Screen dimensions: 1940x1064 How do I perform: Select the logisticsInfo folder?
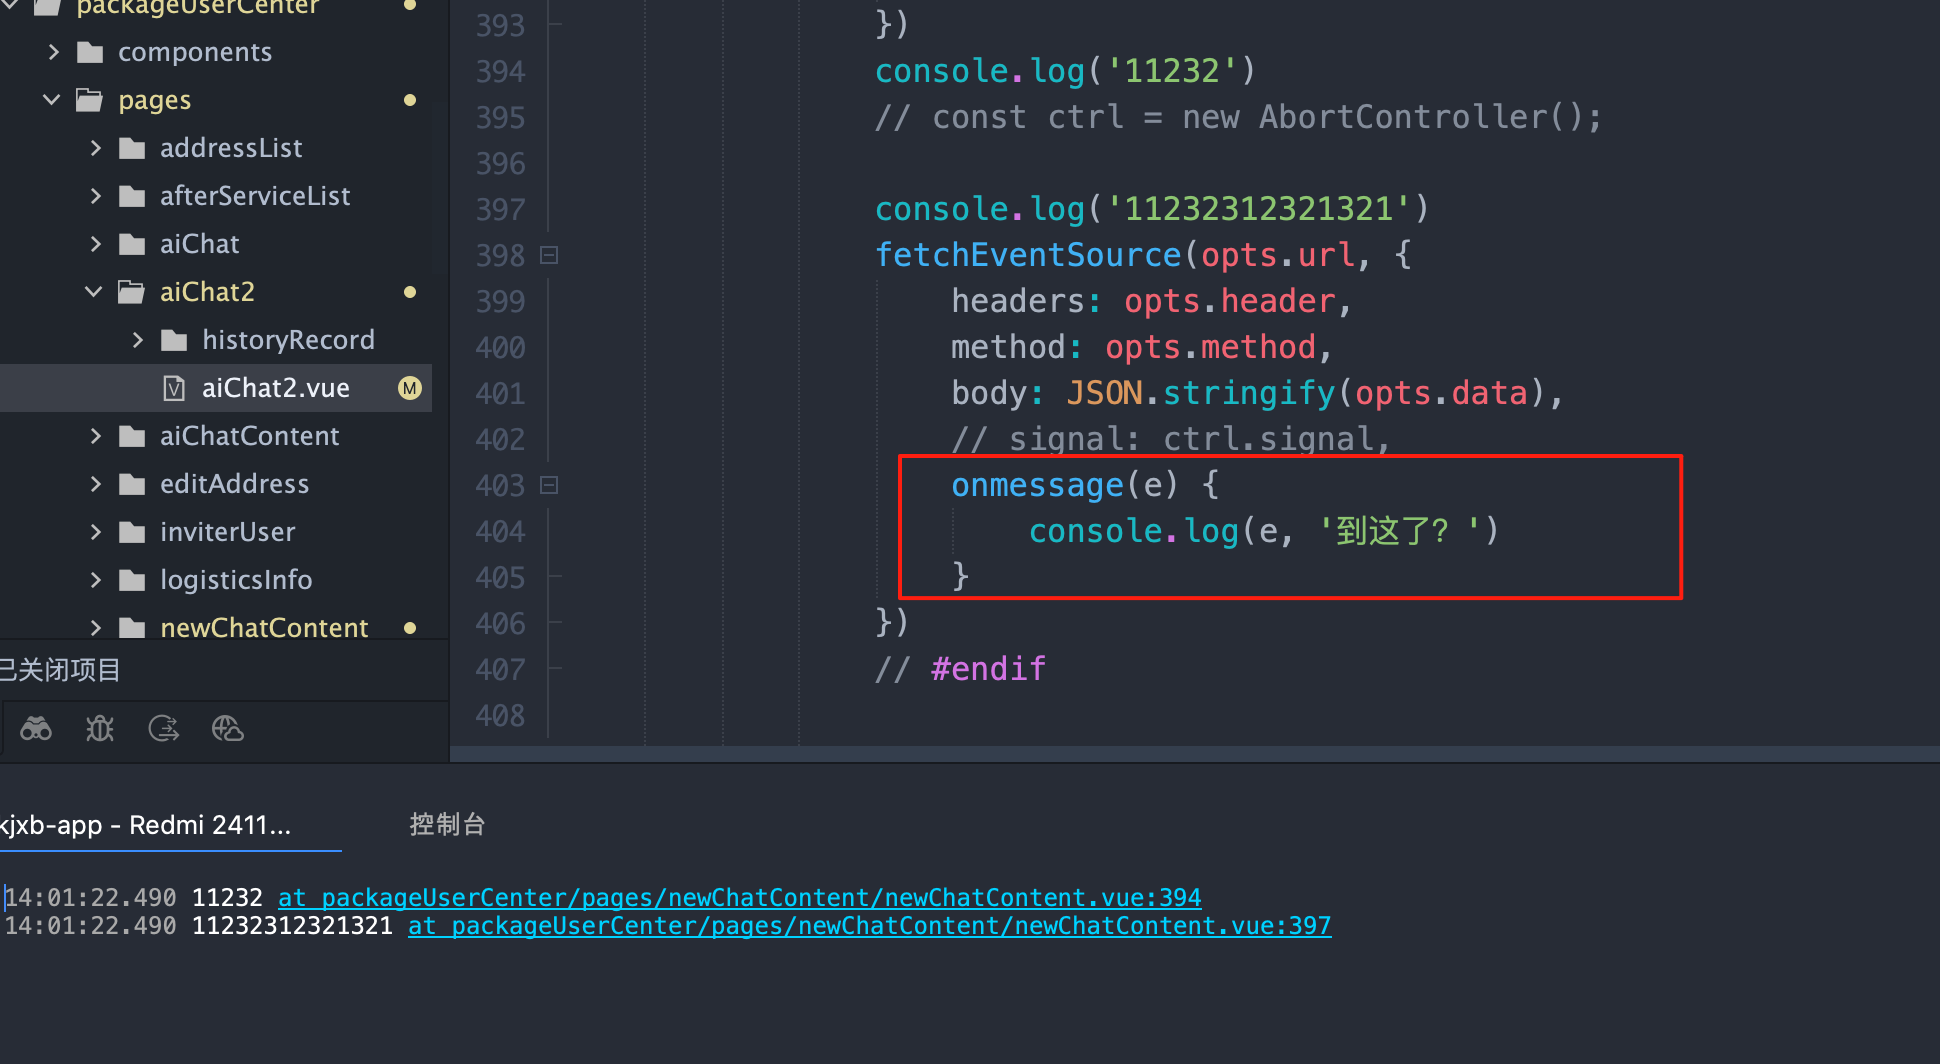[x=236, y=580]
